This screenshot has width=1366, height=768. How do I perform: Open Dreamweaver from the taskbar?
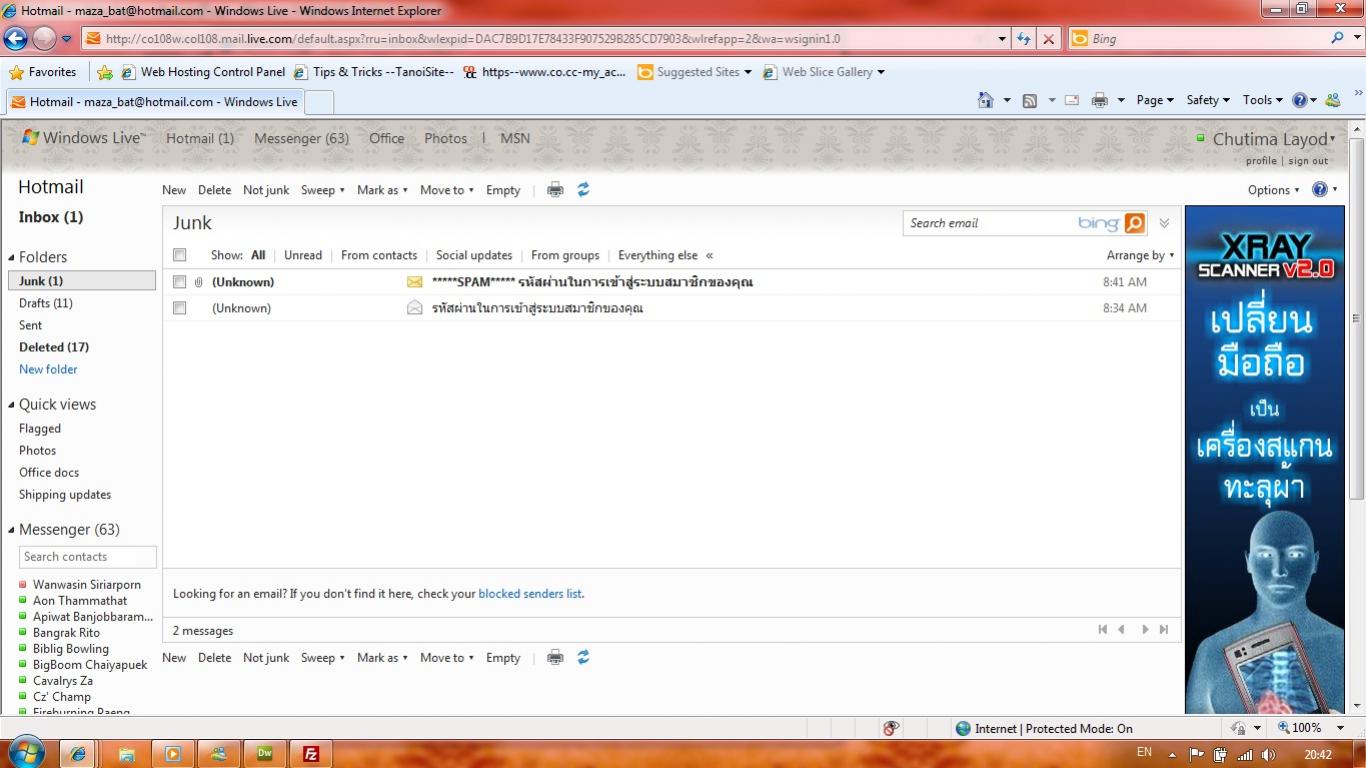(265, 753)
